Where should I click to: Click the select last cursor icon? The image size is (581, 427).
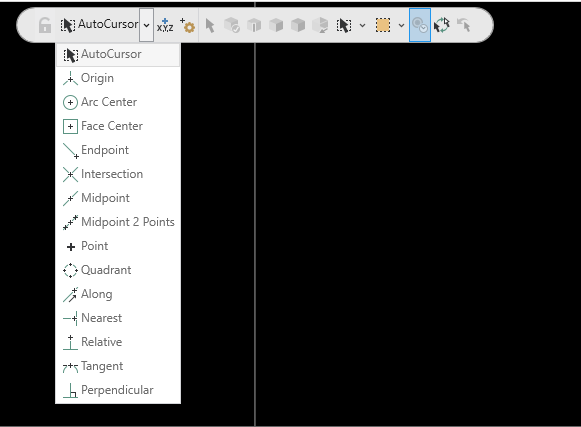click(464, 25)
